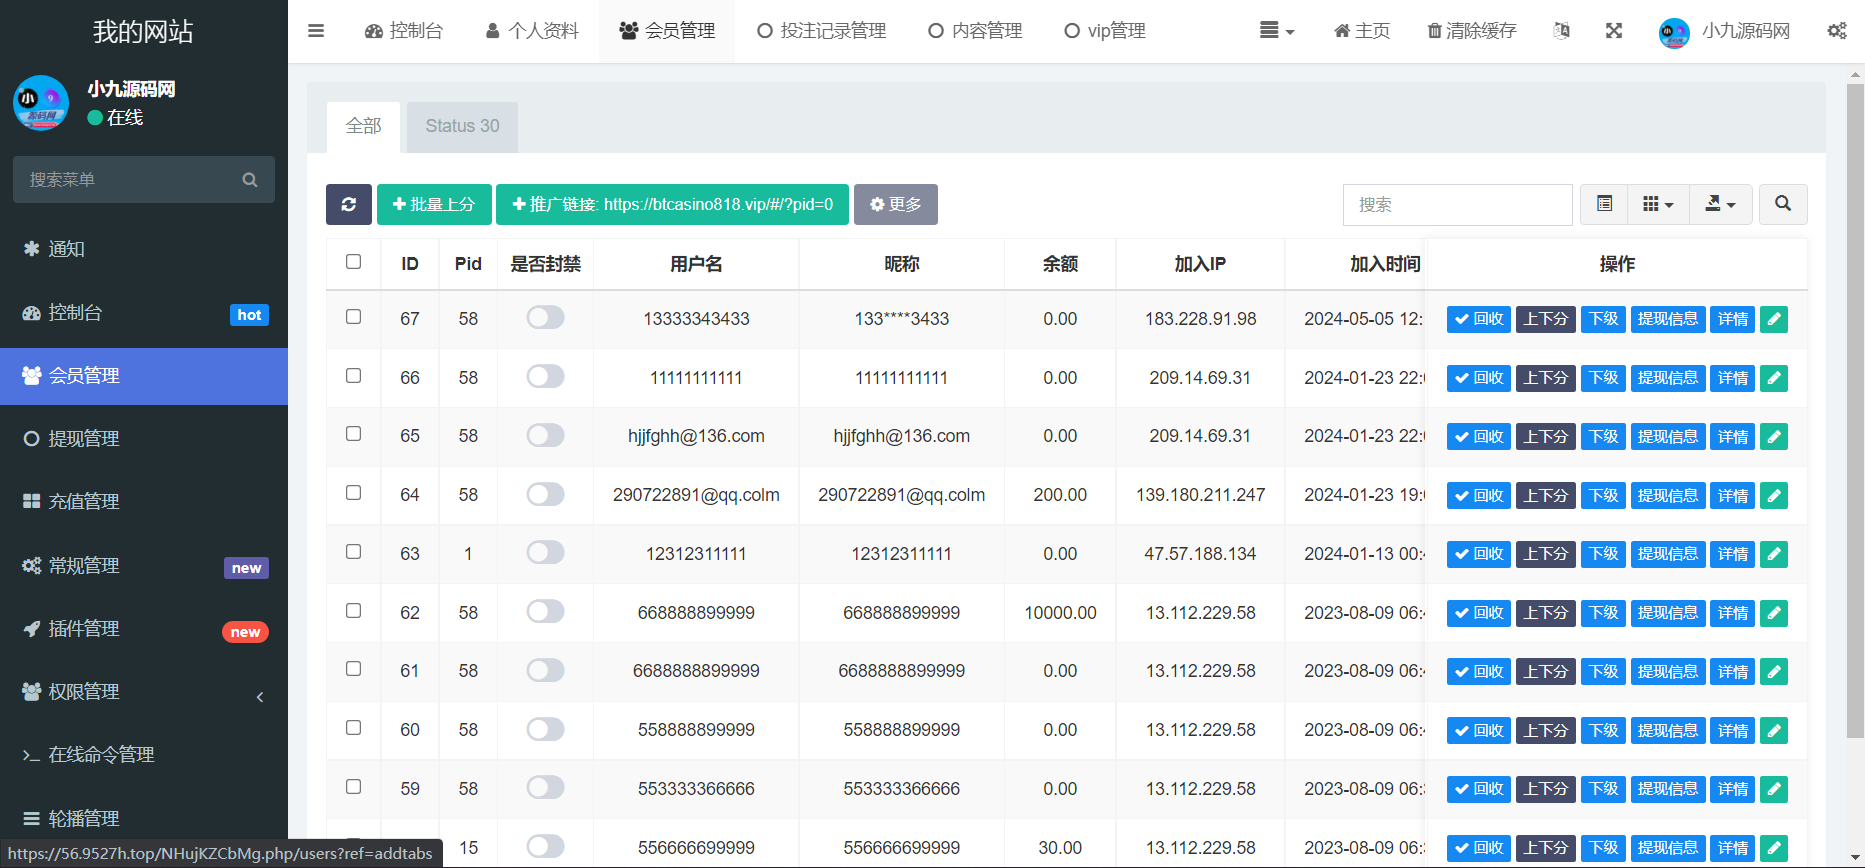The height and width of the screenshot is (868, 1865).
Task: Click 主页 home link in header
Action: click(x=1362, y=31)
